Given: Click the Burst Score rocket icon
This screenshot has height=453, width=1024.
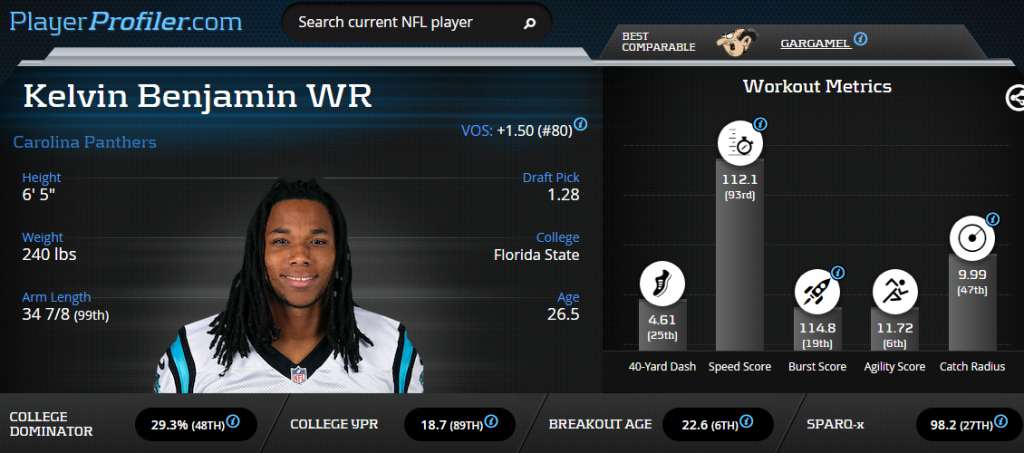Looking at the screenshot, I should [x=817, y=290].
